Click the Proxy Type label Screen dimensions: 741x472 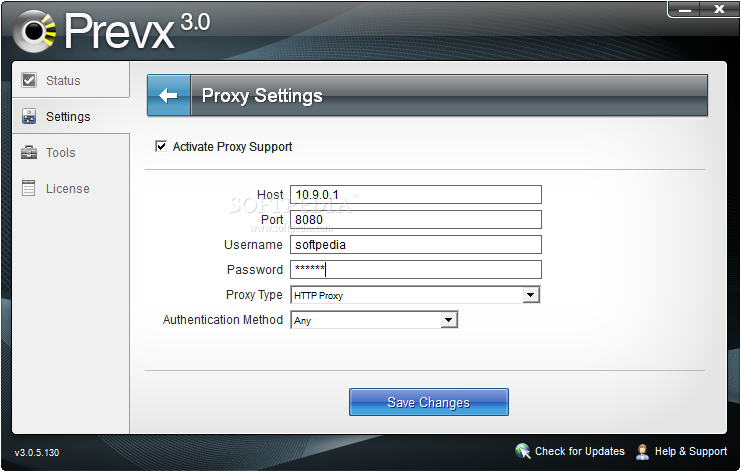click(254, 295)
